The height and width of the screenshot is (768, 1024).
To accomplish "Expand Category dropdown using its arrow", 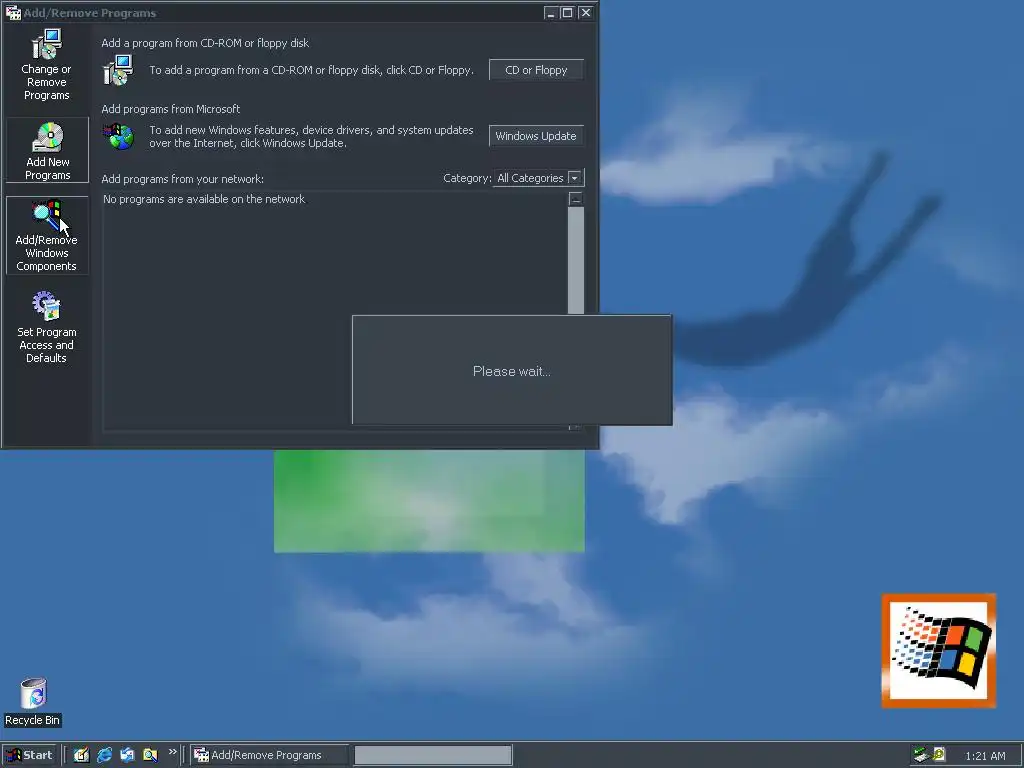I will click(x=575, y=178).
